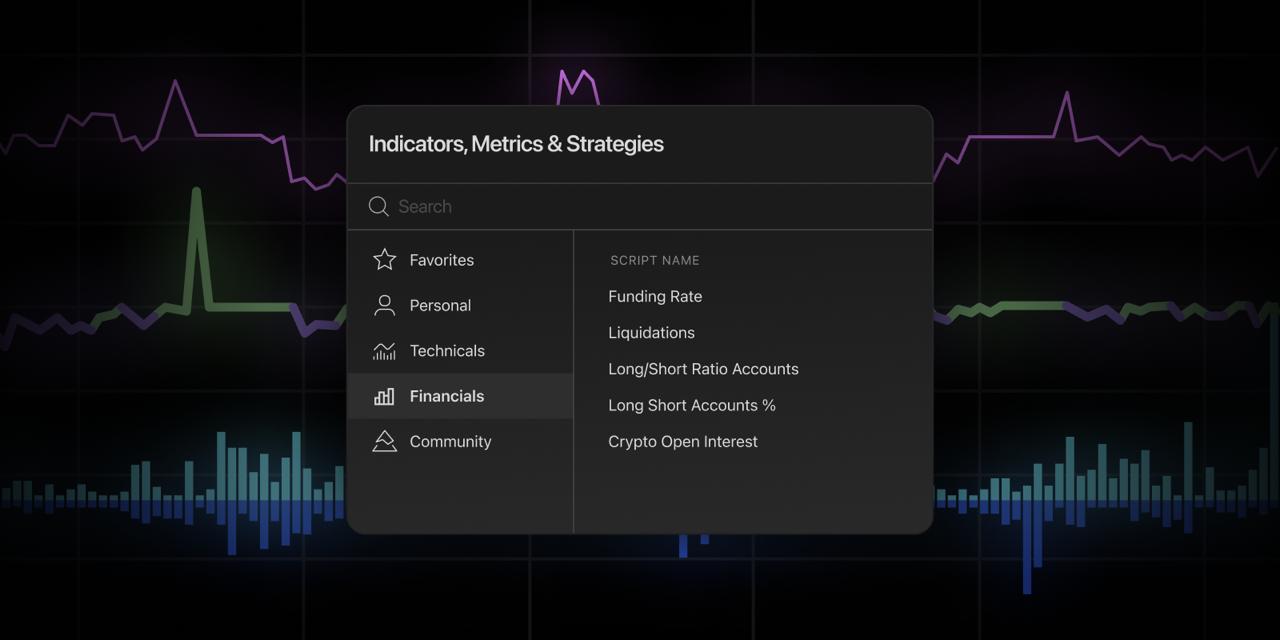The width and height of the screenshot is (1280, 640).
Task: Add Long Short Accounts % indicator
Action: [692, 405]
